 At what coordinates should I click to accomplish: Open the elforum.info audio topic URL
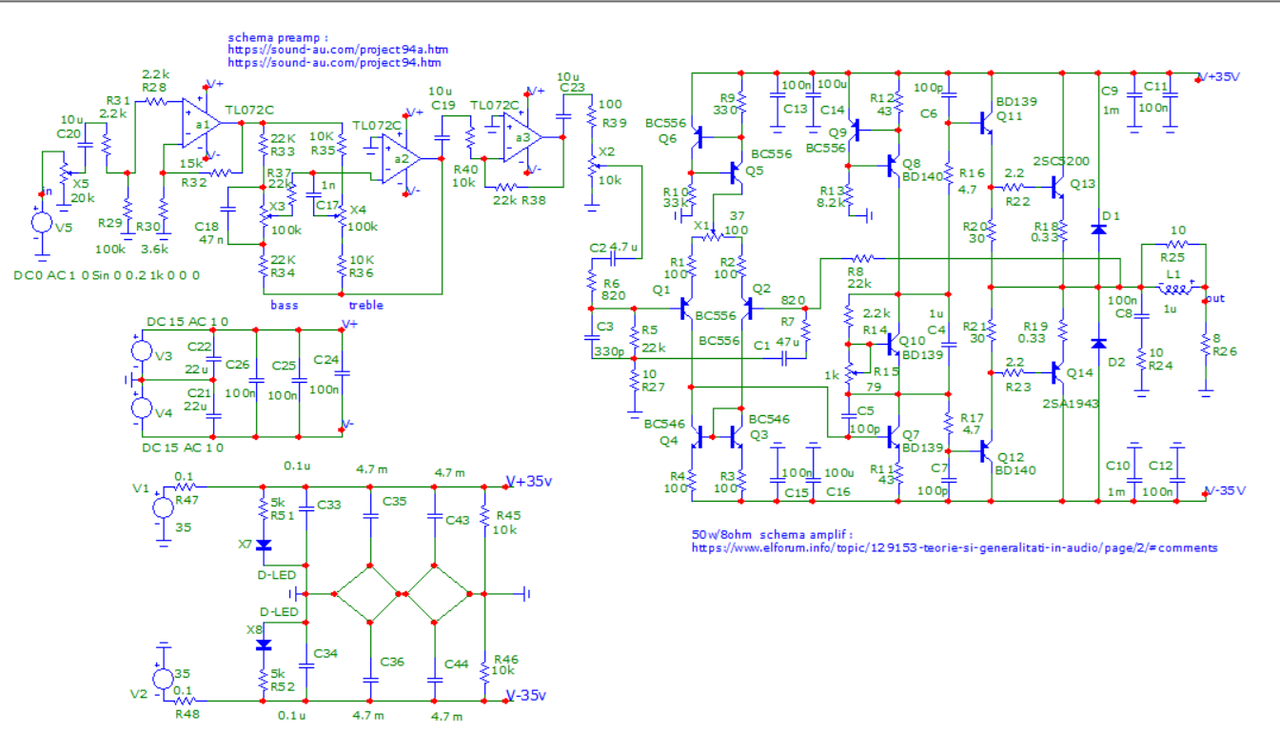[x=954, y=548]
